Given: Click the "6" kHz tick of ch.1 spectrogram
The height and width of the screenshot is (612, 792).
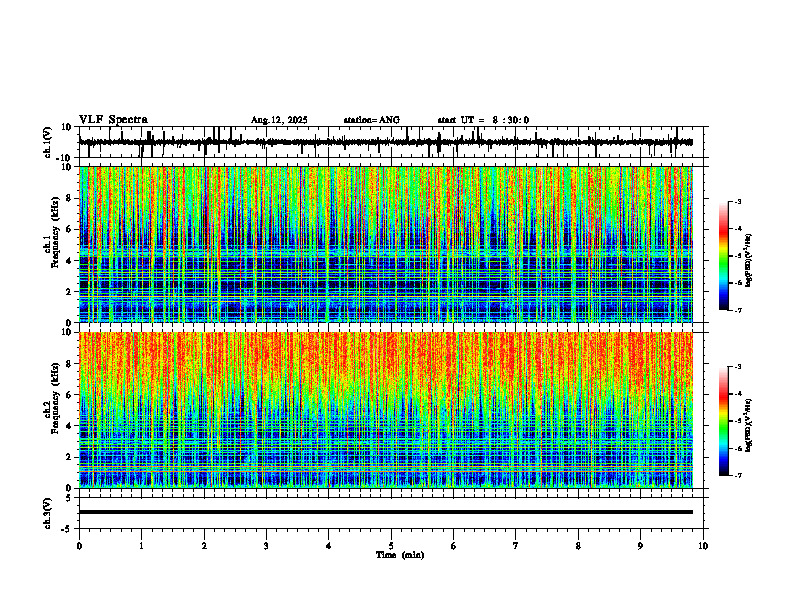Looking at the screenshot, I should [69, 229].
